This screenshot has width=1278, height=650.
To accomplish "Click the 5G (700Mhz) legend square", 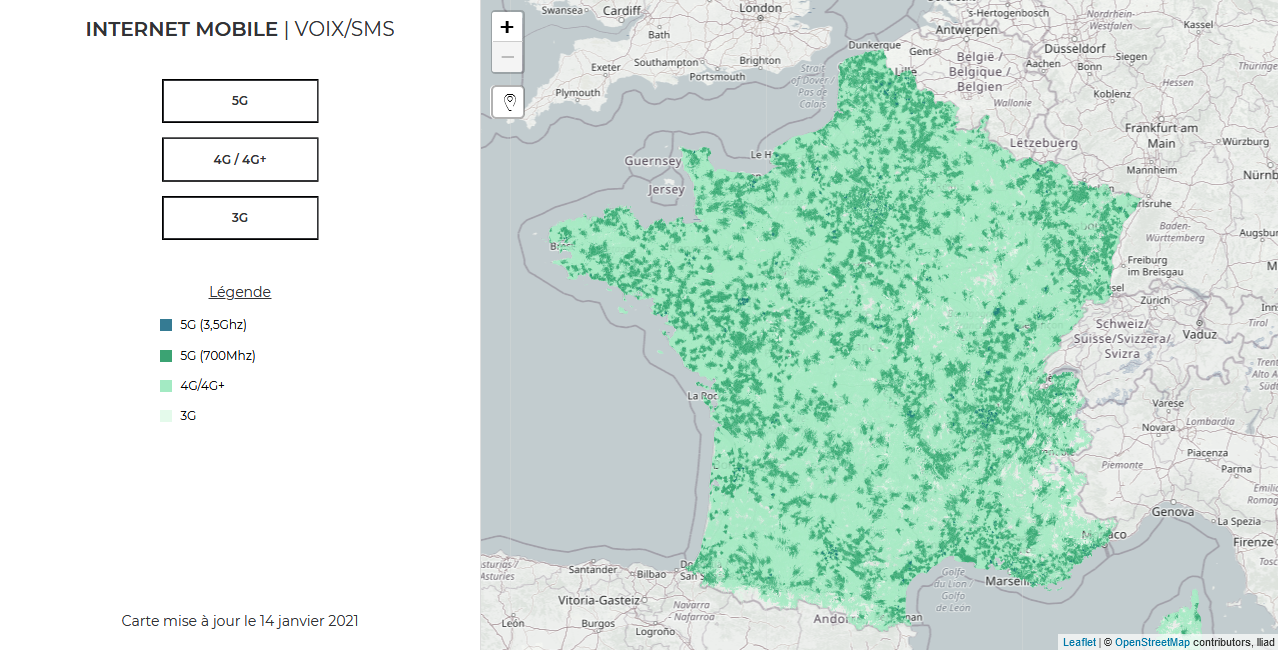I will point(166,355).
